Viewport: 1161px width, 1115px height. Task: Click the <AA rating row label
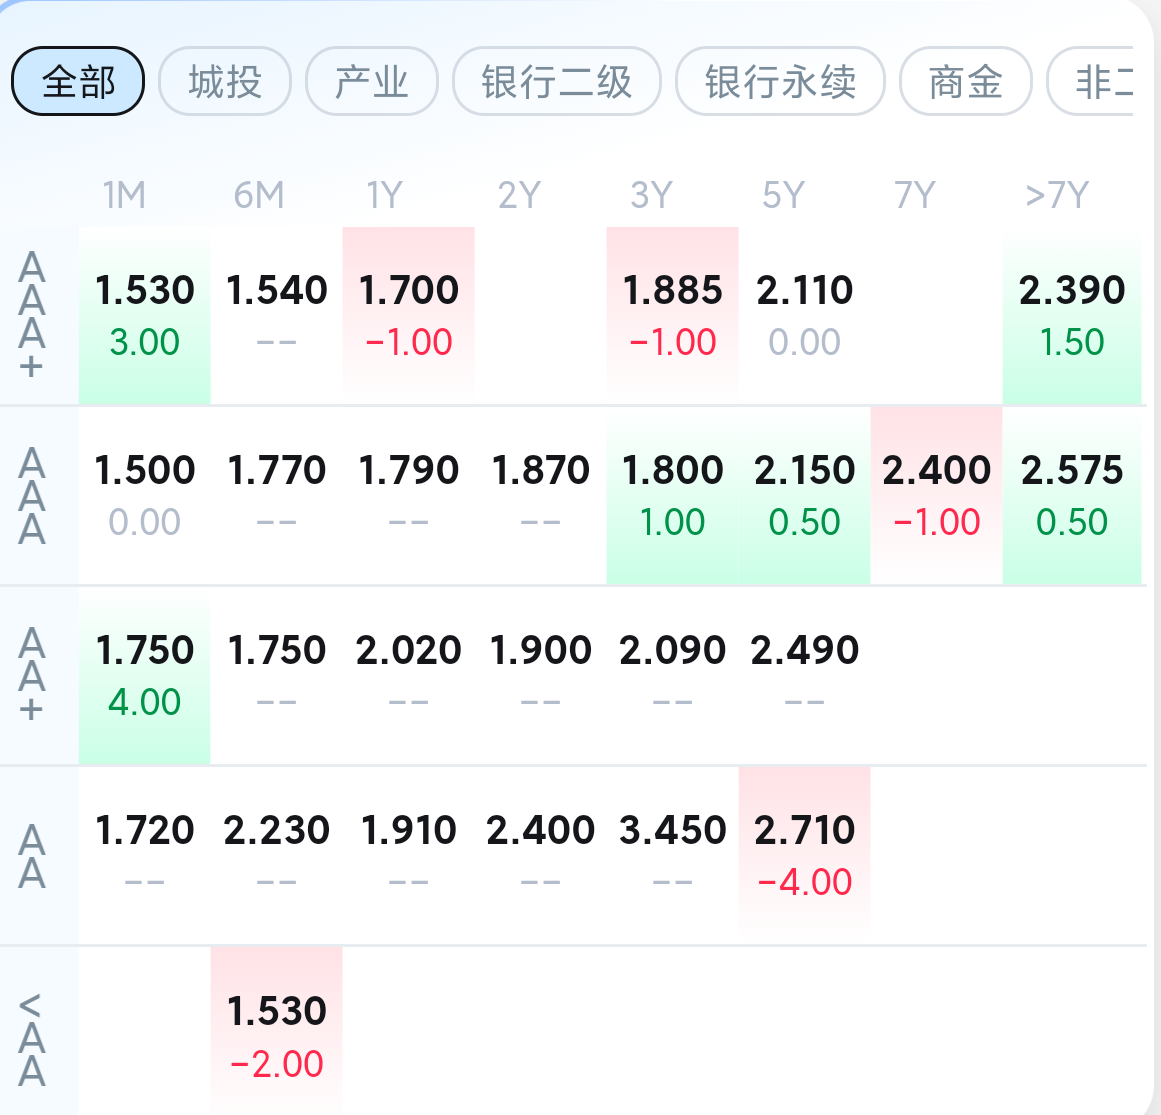click(x=32, y=1039)
